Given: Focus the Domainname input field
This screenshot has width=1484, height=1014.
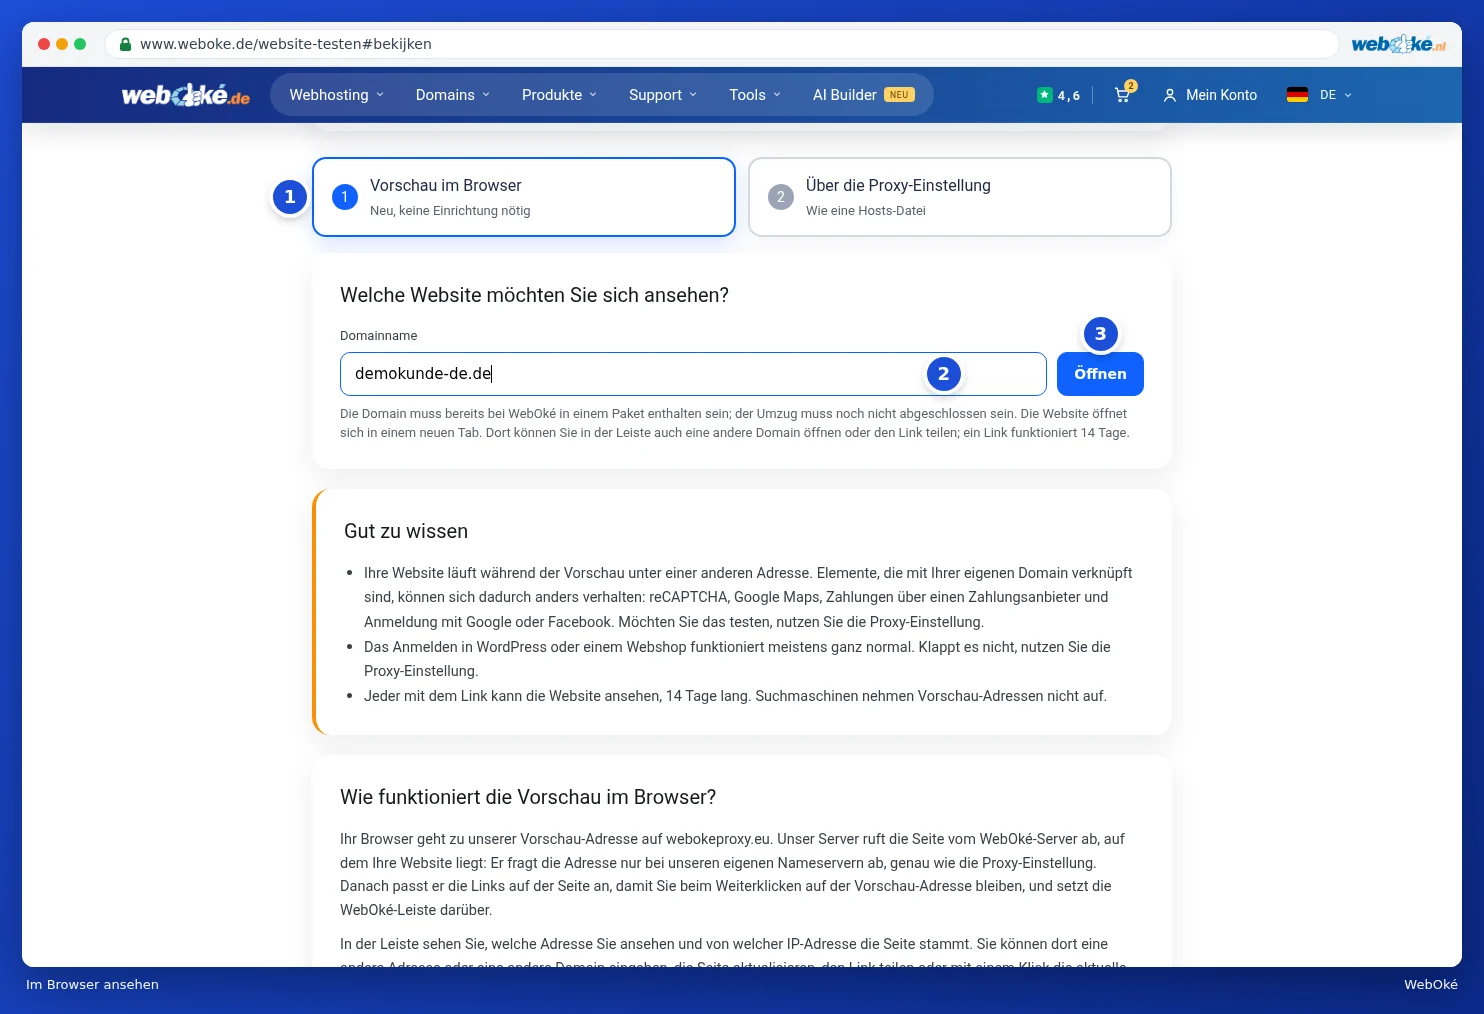Looking at the screenshot, I should pyautogui.click(x=693, y=374).
